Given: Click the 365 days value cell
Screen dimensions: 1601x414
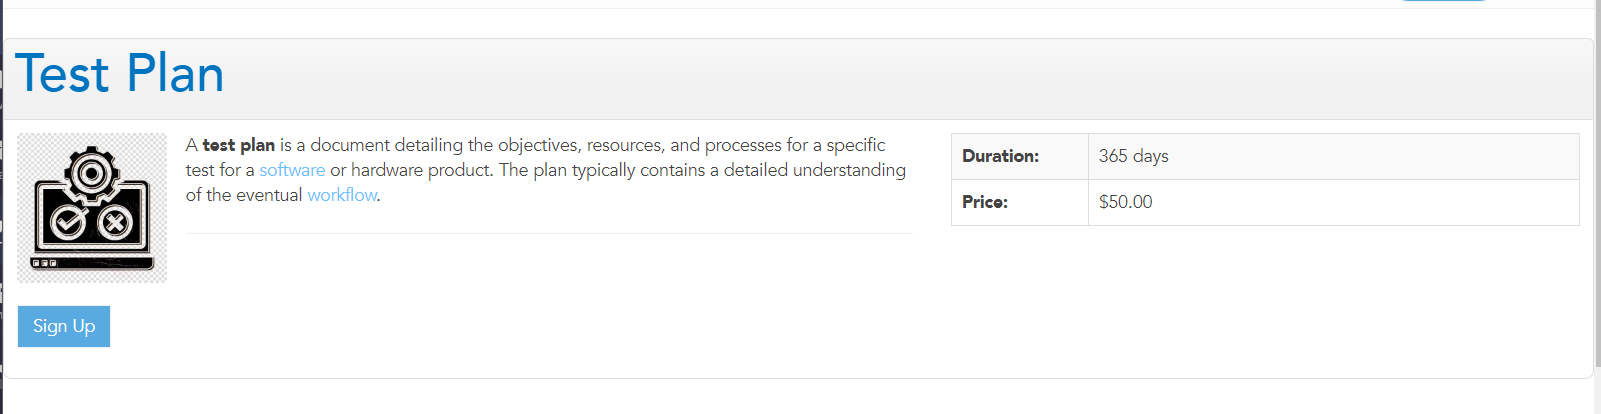Looking at the screenshot, I should coord(1334,156).
